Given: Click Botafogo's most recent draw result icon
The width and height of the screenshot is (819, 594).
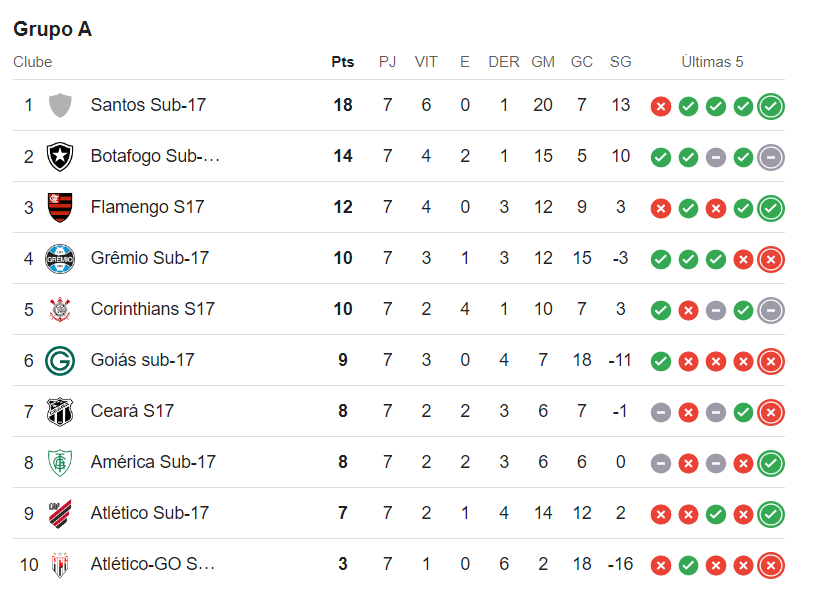Looking at the screenshot, I should pos(770,157).
